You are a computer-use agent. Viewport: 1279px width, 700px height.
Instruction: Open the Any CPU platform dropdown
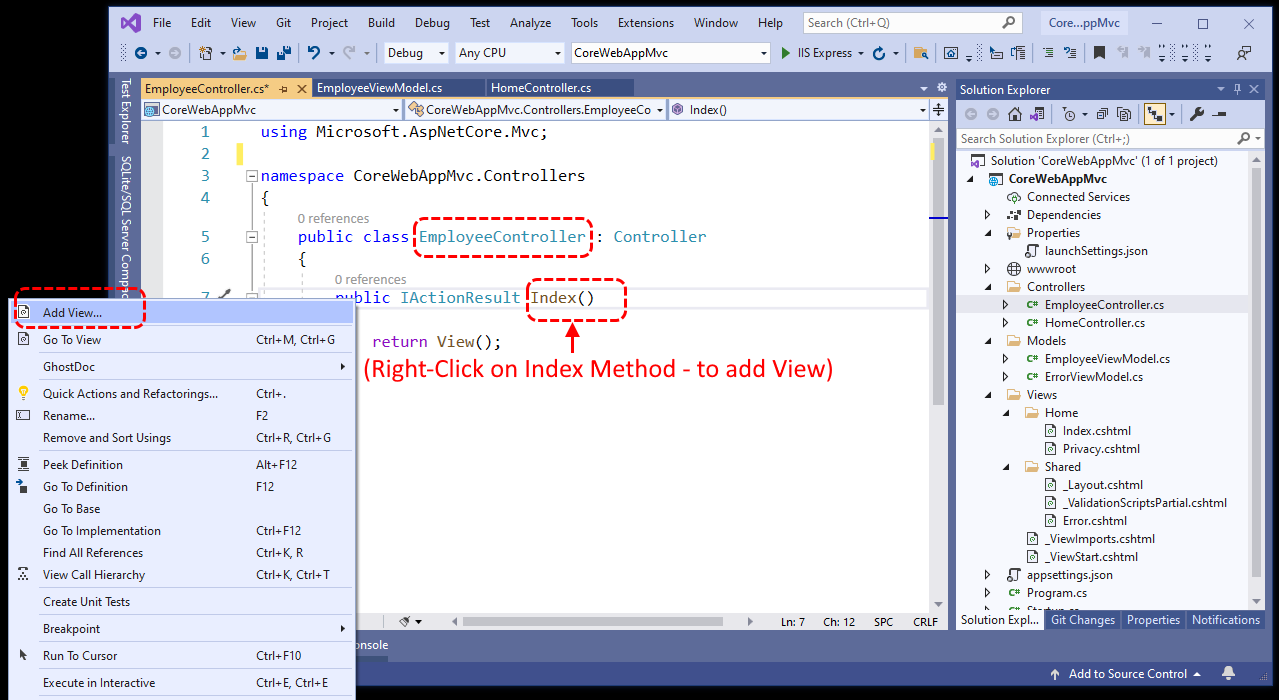coord(509,52)
